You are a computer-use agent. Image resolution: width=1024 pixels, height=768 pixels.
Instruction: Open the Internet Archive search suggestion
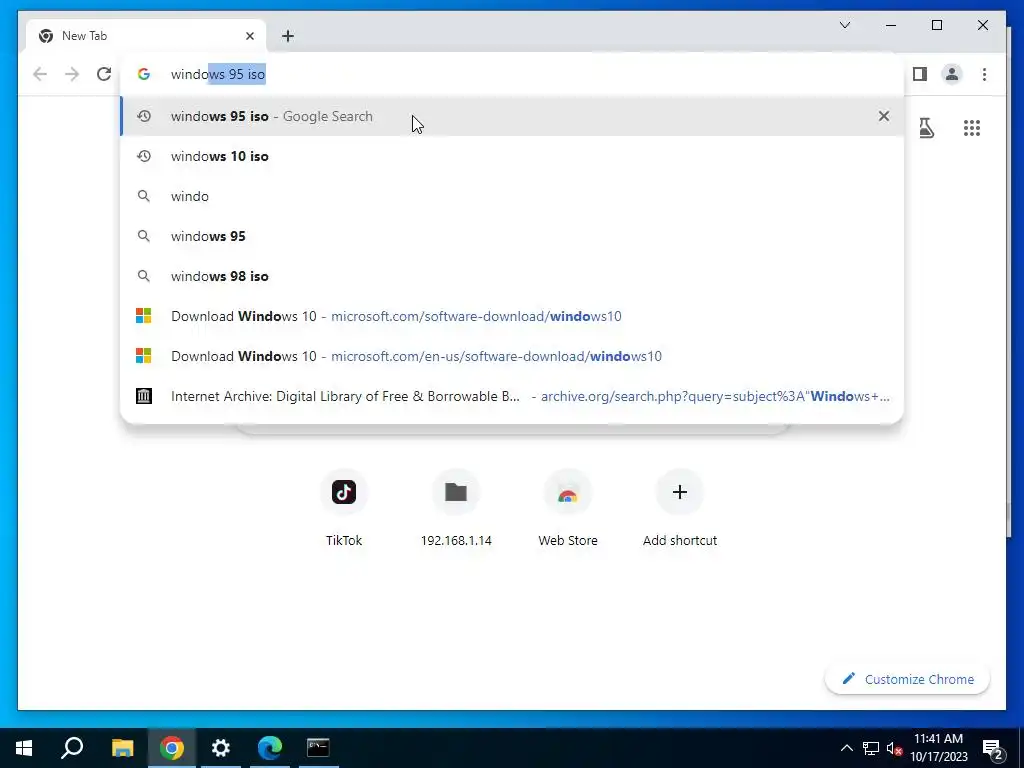(x=512, y=396)
